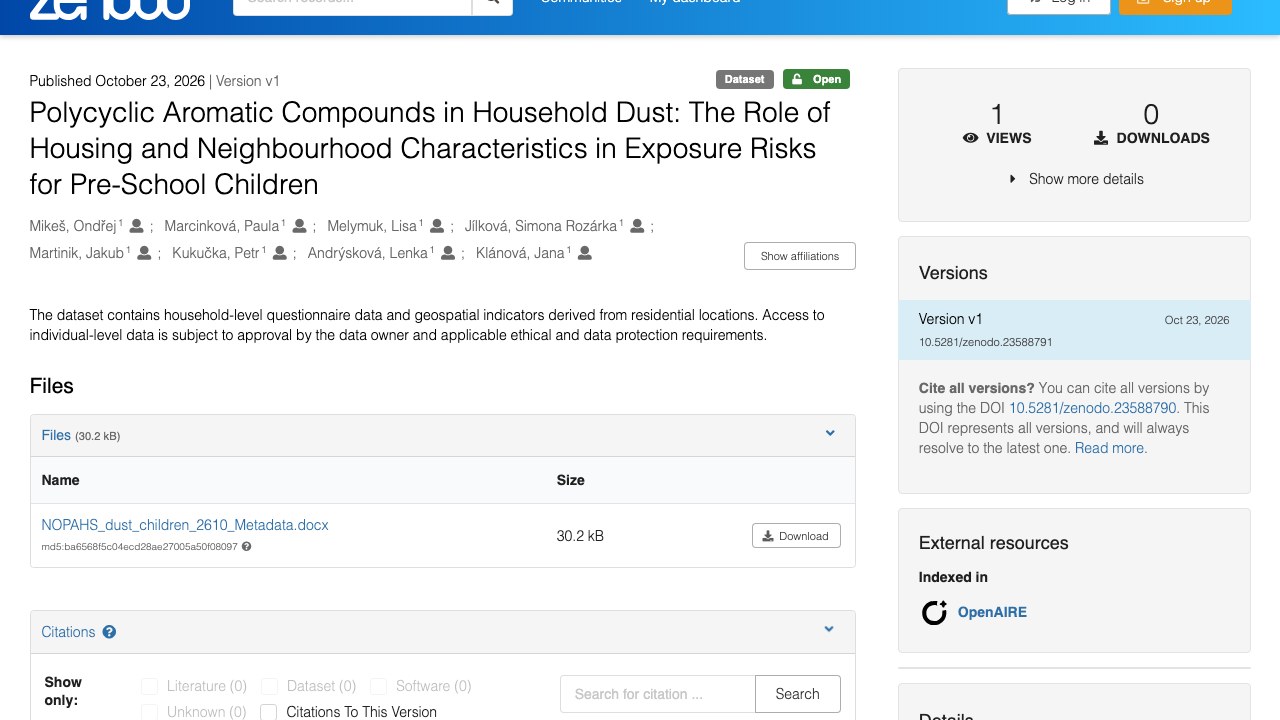
Task: Click the Show affiliations button
Action: pyautogui.click(x=800, y=256)
